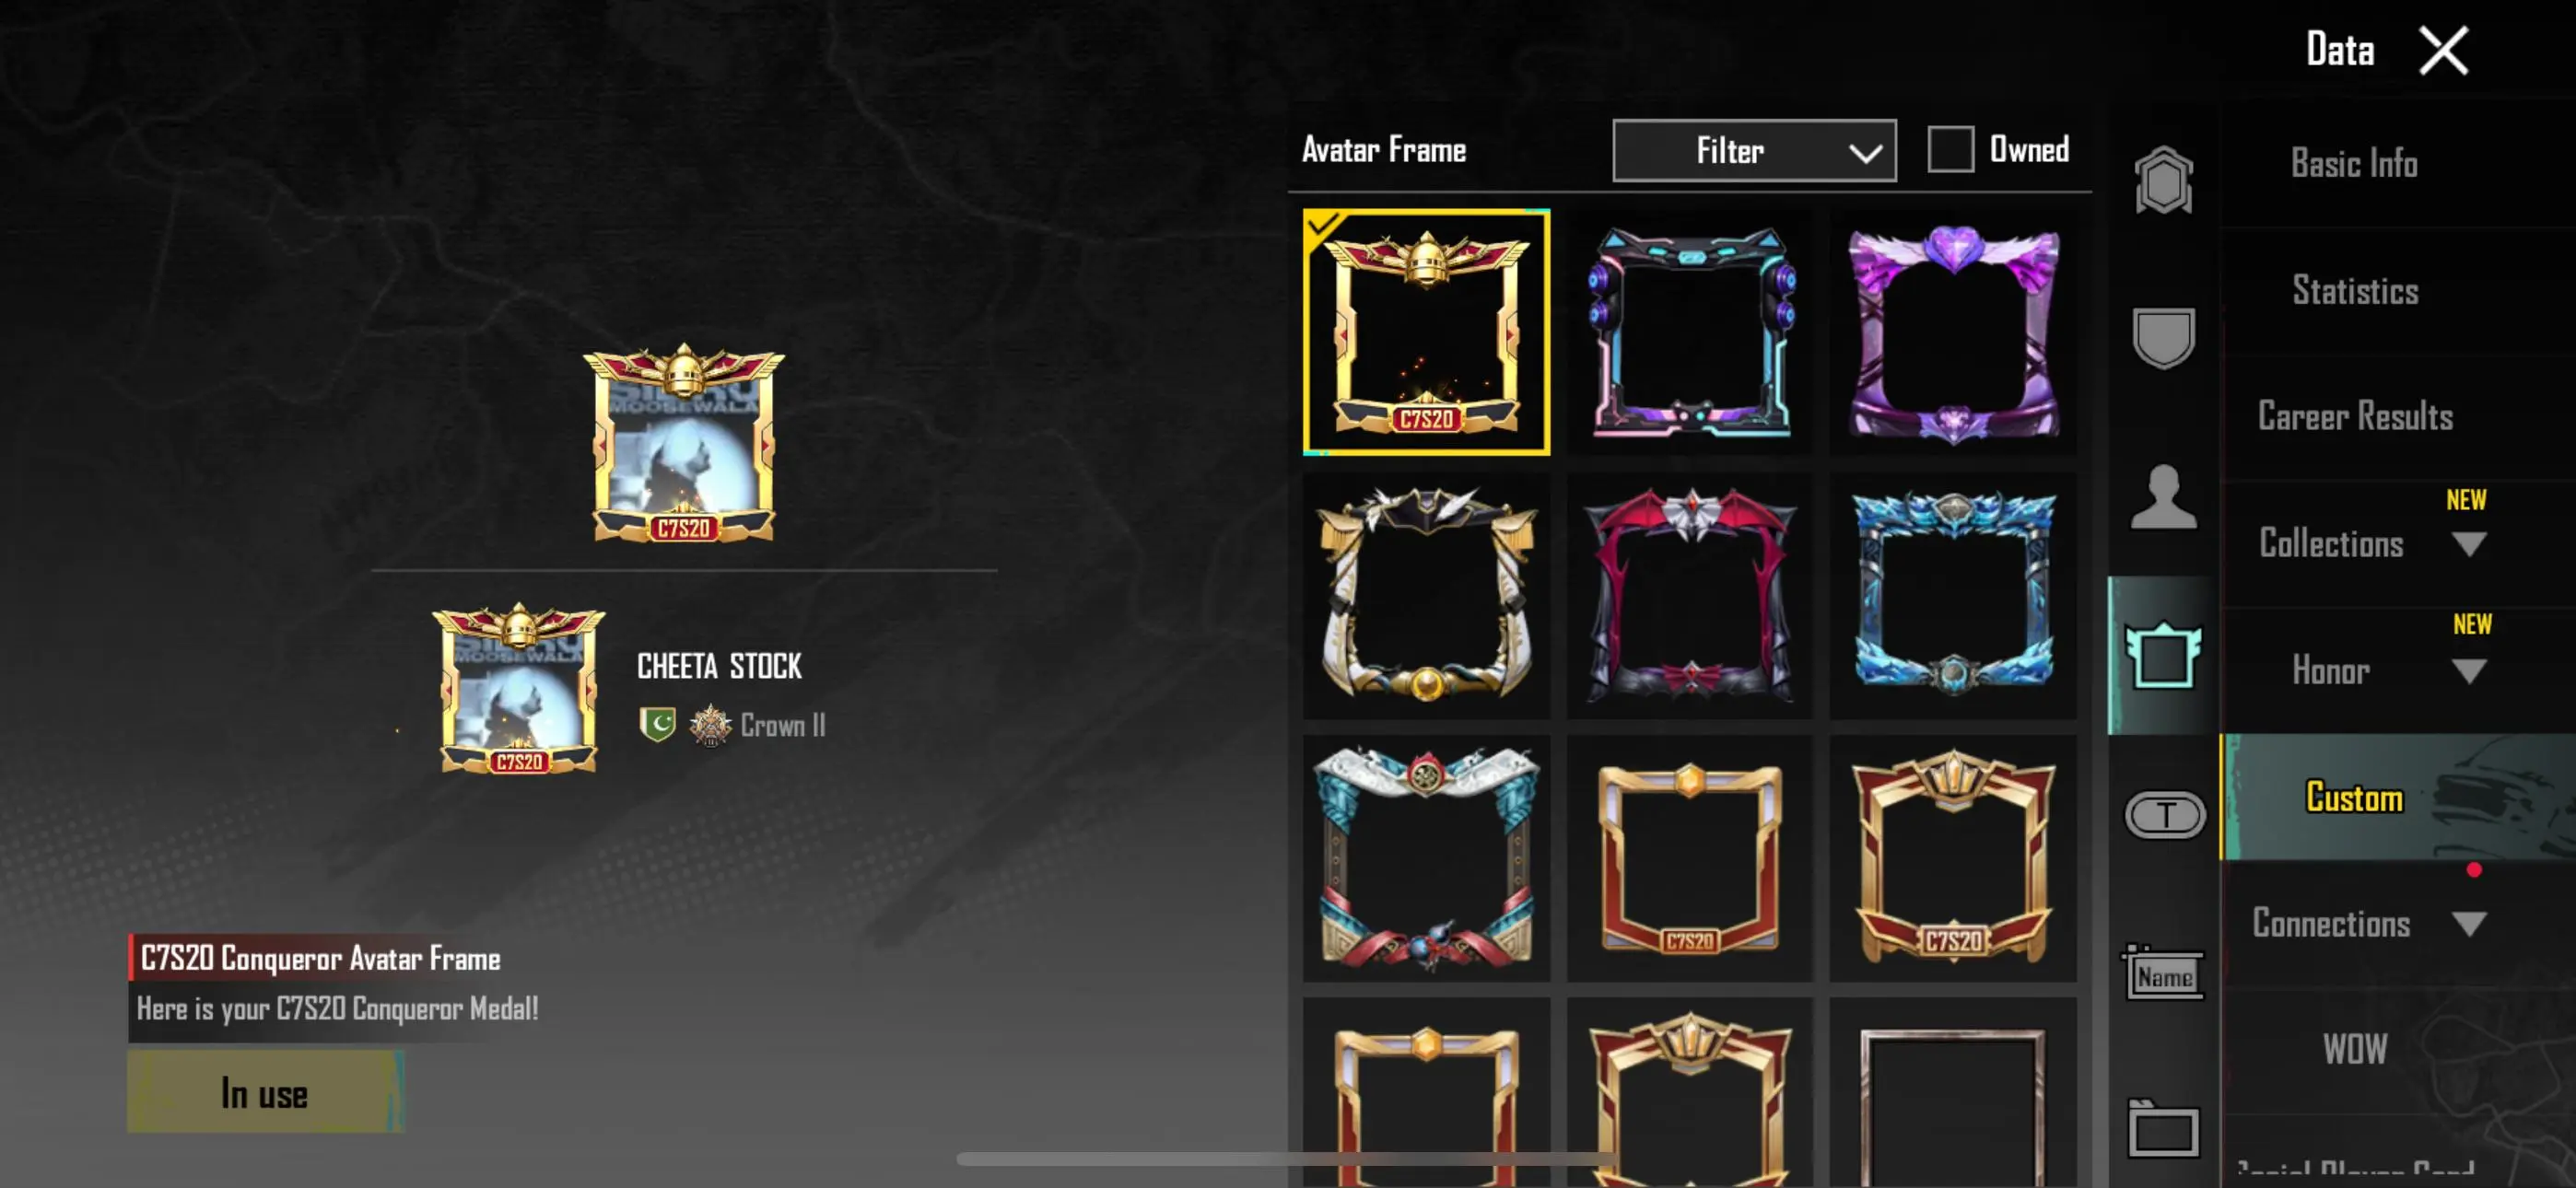Viewport: 2576px width, 1188px height.
Task: Open the folder icon at sidebar bottom
Action: (2163, 1129)
